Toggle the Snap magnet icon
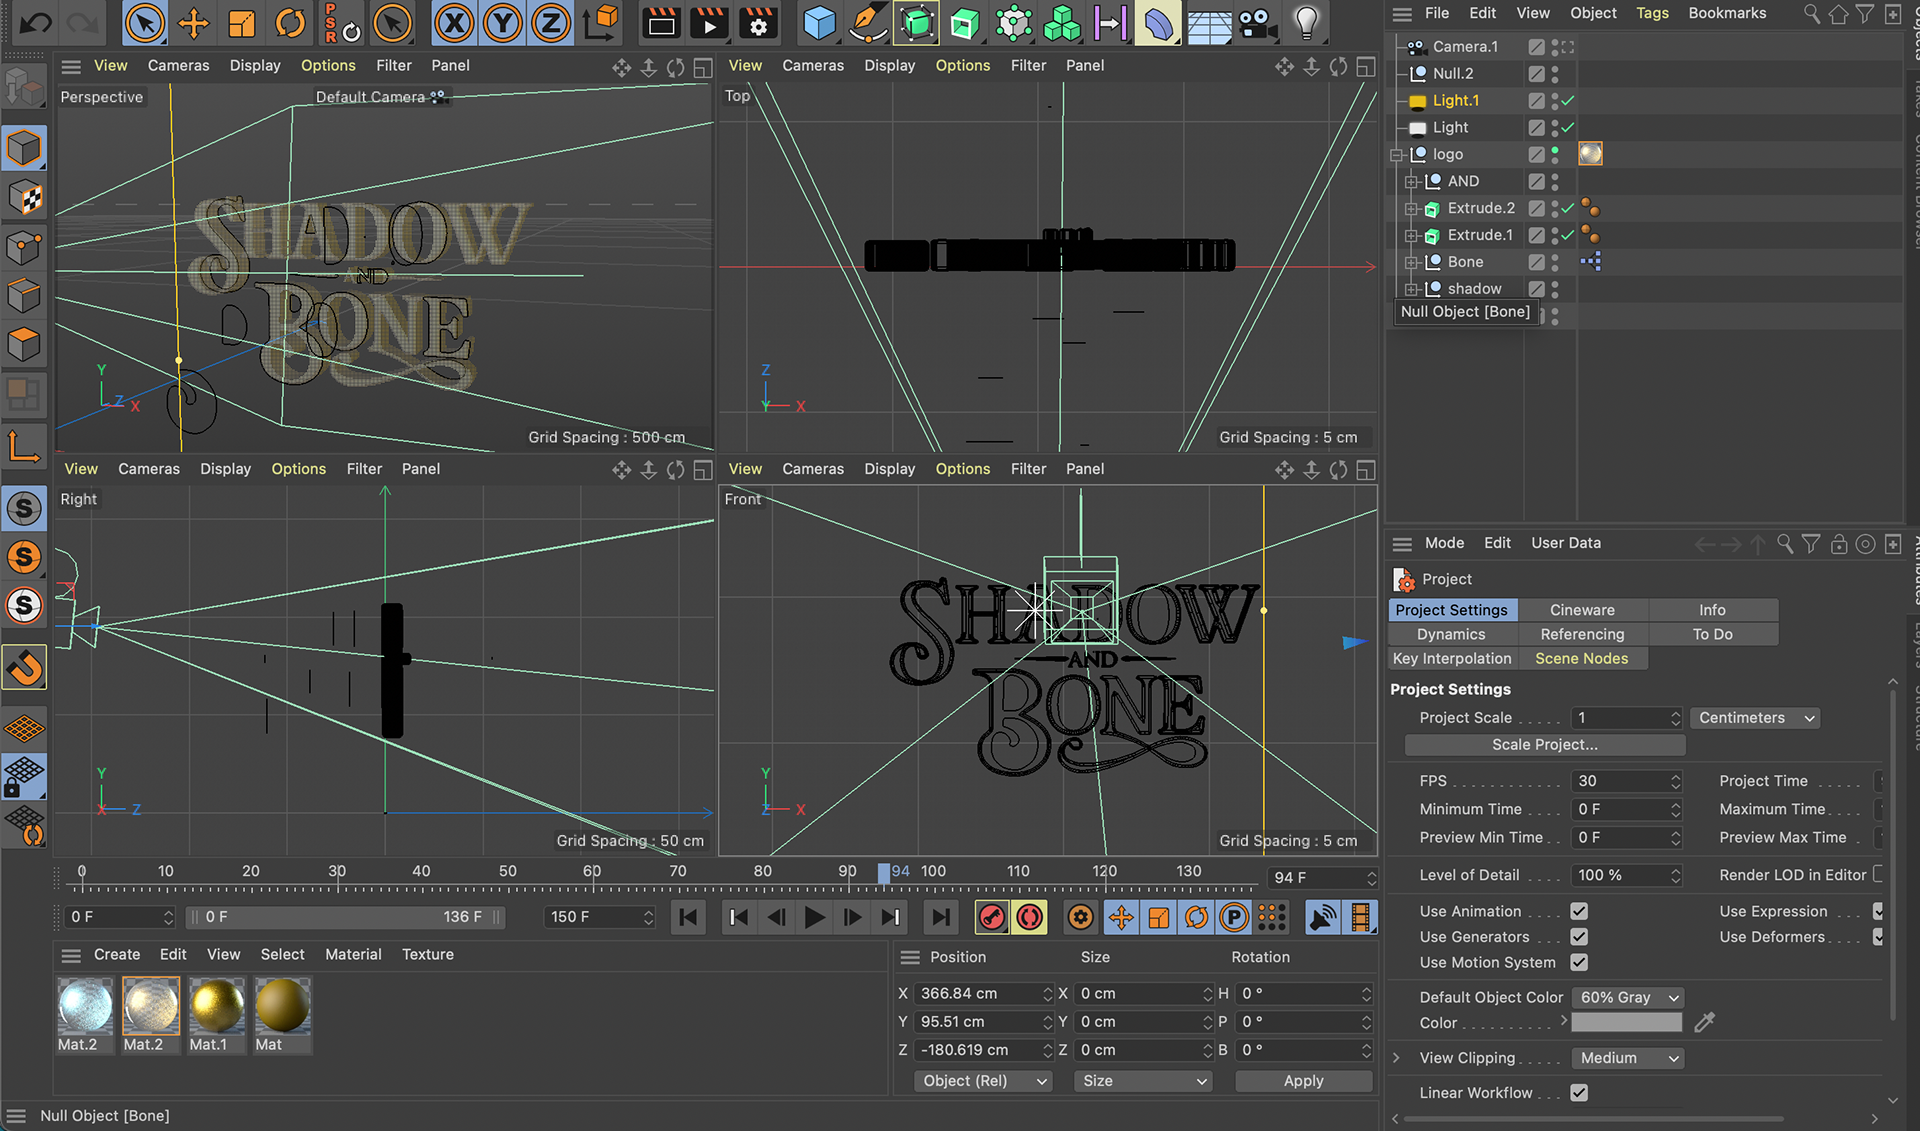Viewport: 1920px width, 1131px height. coord(24,667)
